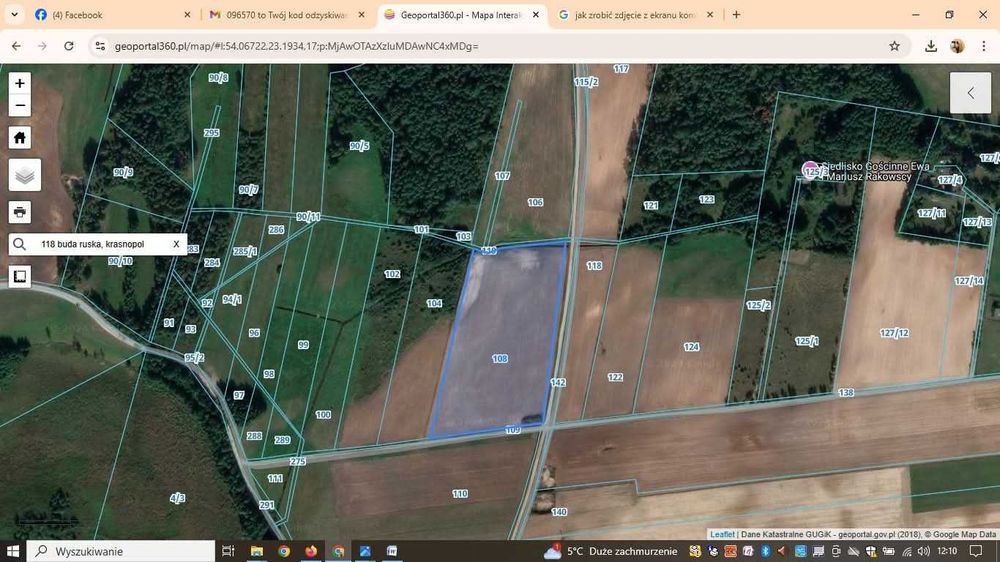Expand the side panel with the arrow button

click(970, 93)
